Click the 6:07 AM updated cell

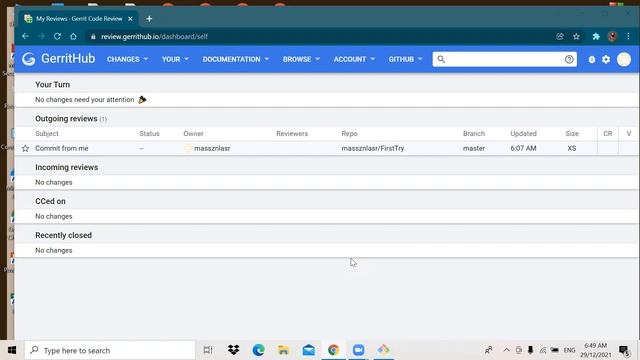coord(523,149)
